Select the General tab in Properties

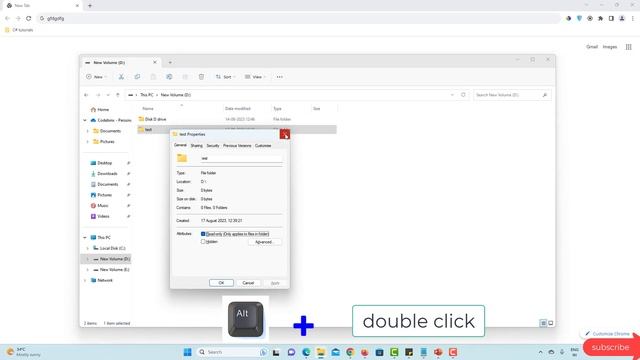coord(180,145)
